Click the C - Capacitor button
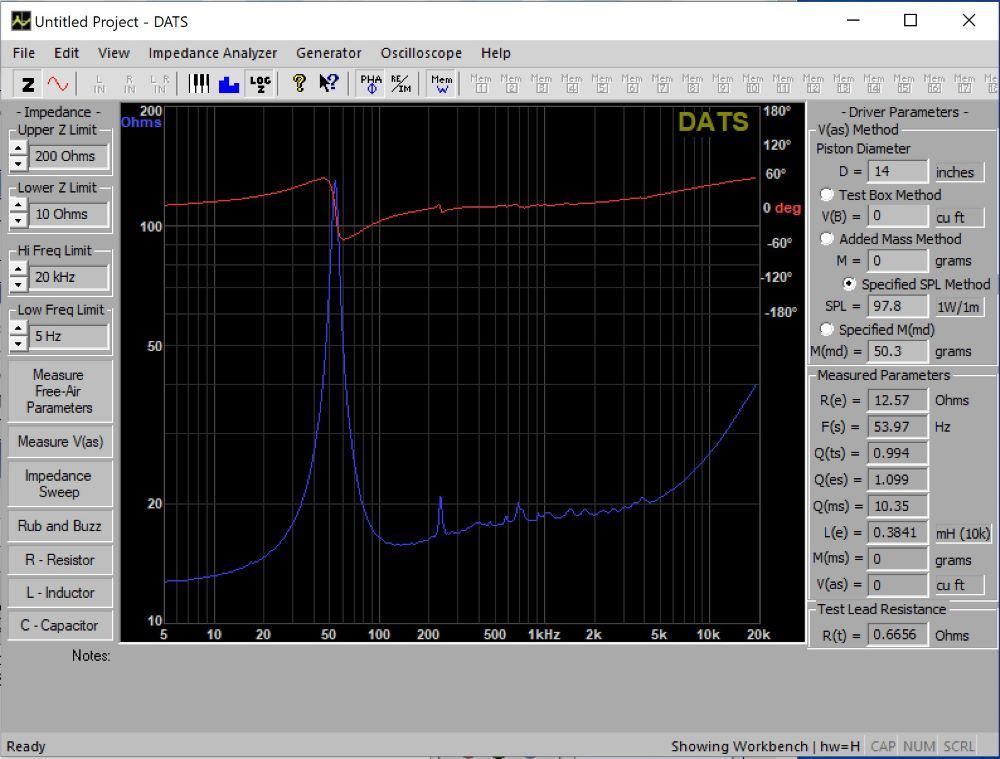1000x759 pixels. [60, 625]
